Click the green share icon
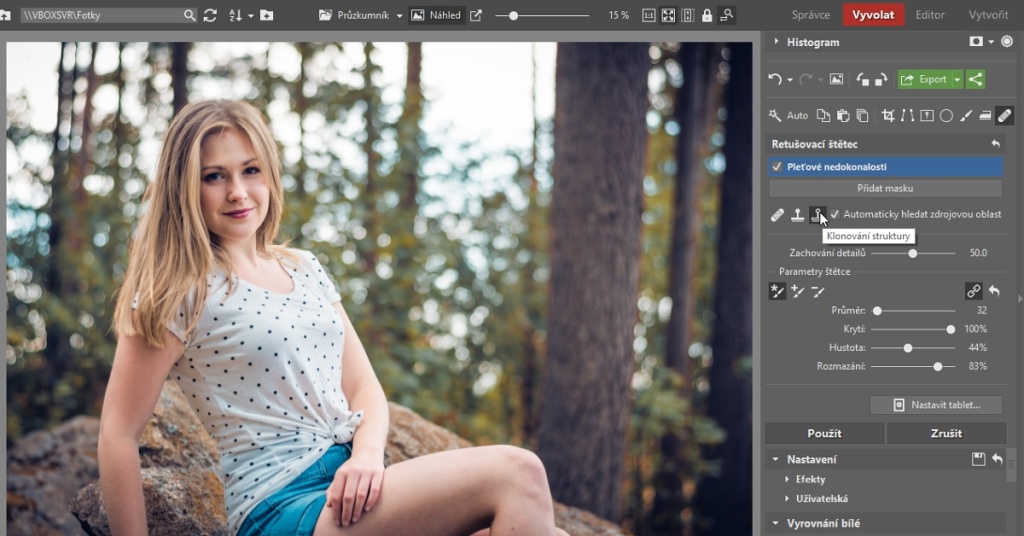The height and width of the screenshot is (536, 1024). 975,79
